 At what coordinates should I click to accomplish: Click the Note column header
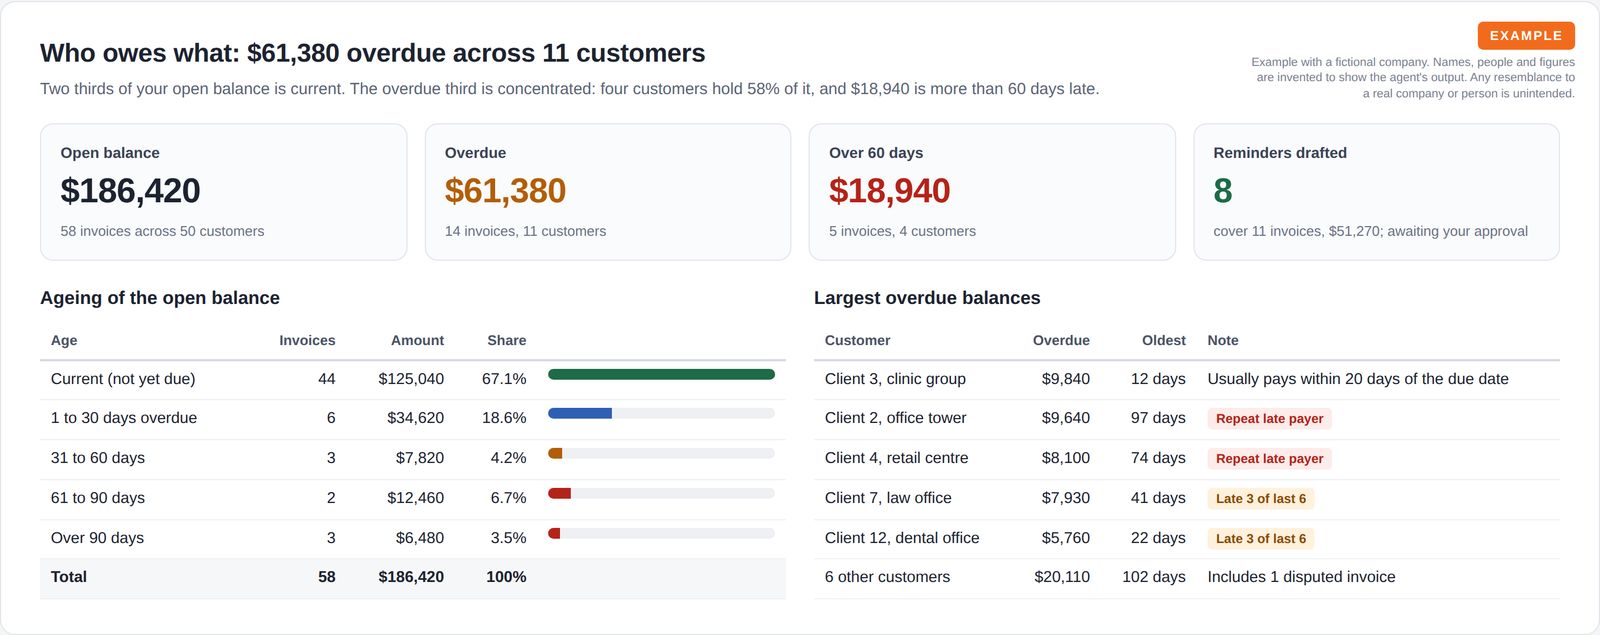tap(1223, 340)
